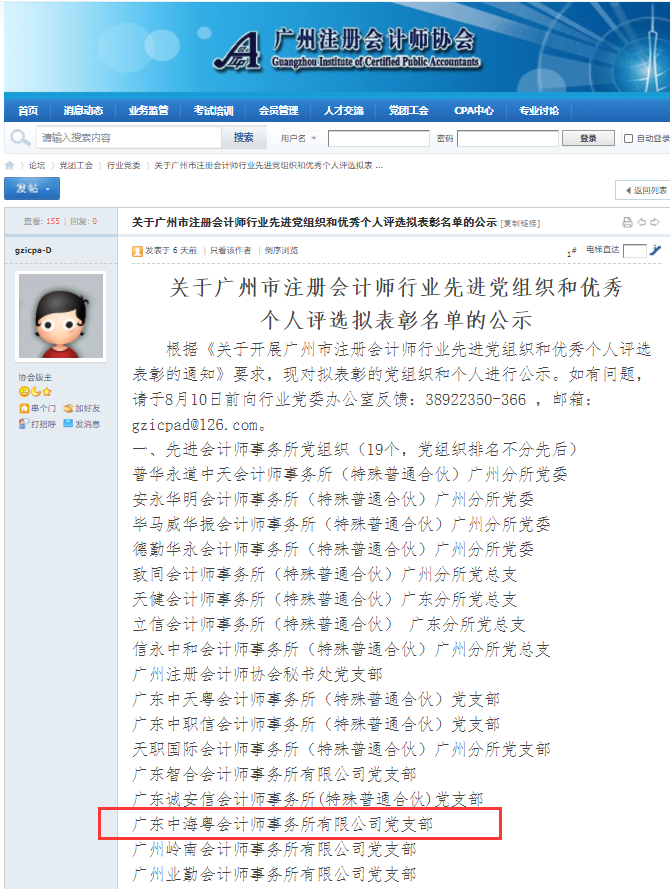Viewport: 670px width, 889px height.
Task: Click the line 广东智合会计师事务所有限公司党支部
Action: point(274,774)
